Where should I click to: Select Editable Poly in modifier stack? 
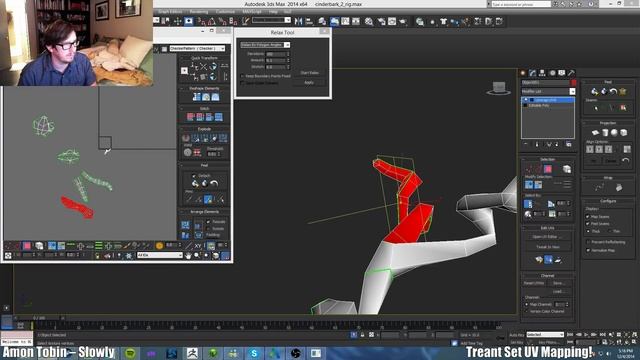[539, 105]
